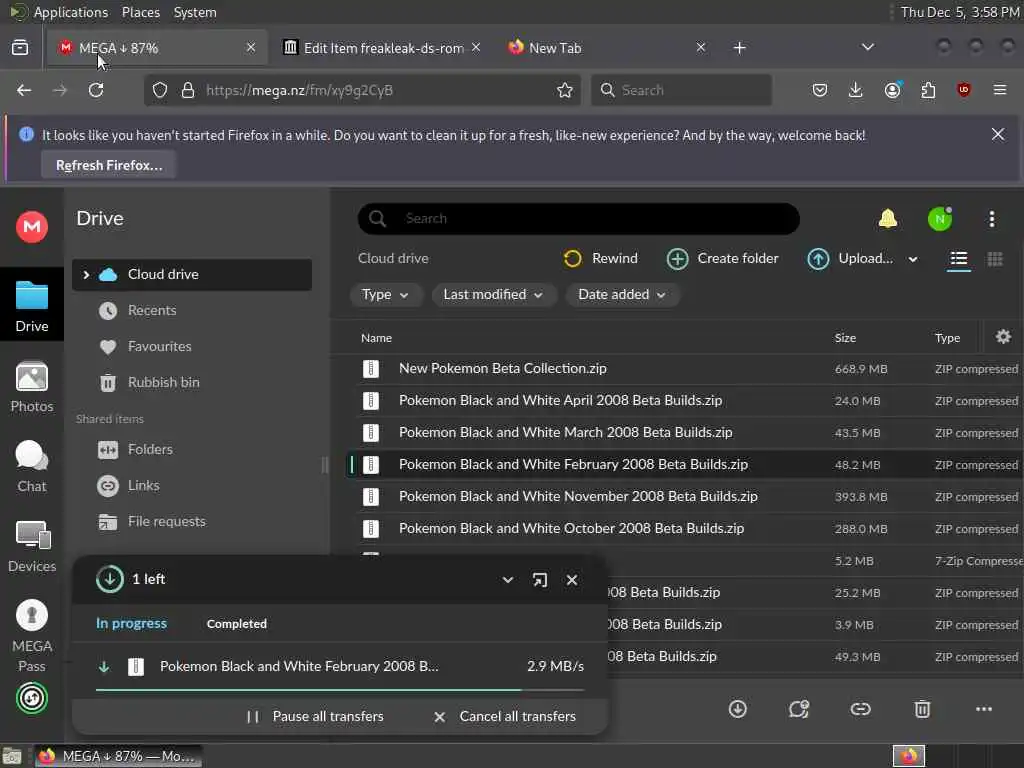Open Favourites in the Drive sidebar
The image size is (1024, 768).
159,347
